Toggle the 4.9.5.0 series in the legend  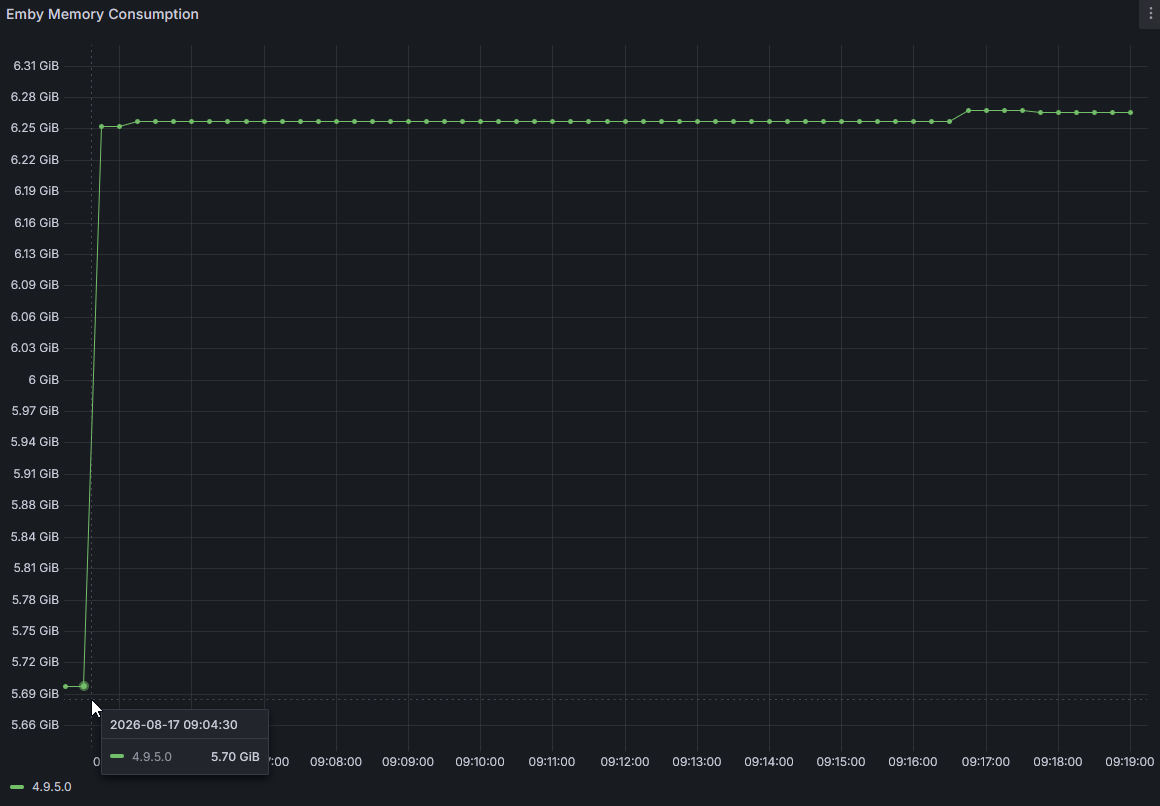52,787
